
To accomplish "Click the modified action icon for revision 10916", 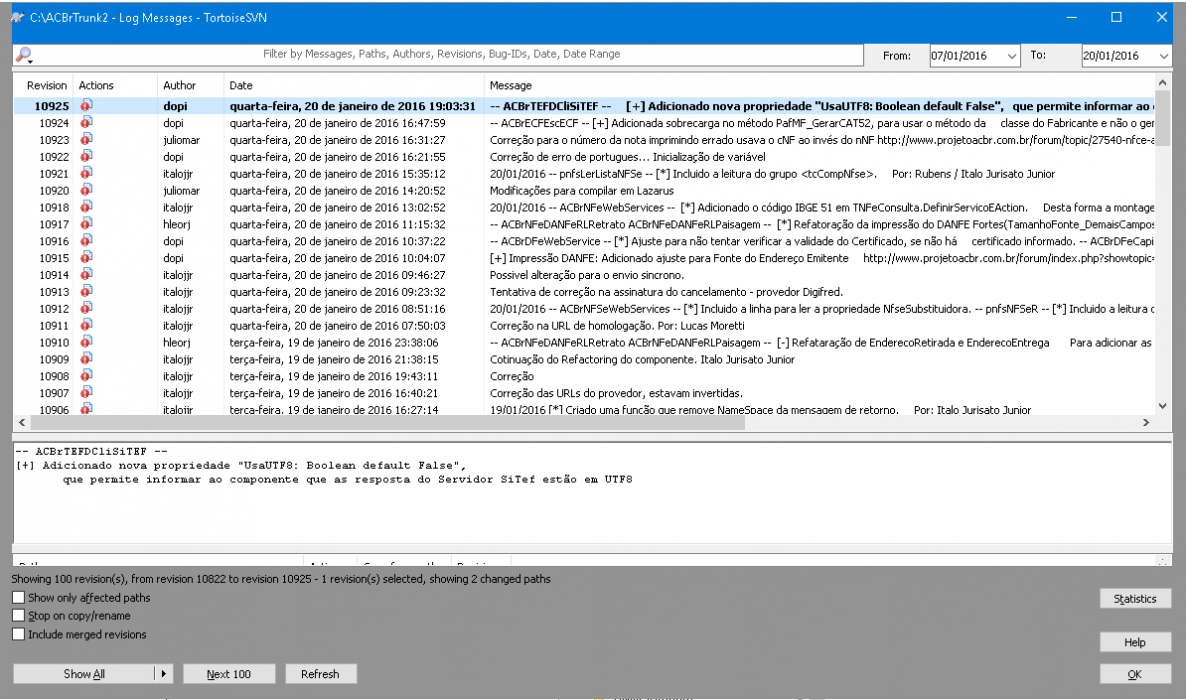I will 86,241.
